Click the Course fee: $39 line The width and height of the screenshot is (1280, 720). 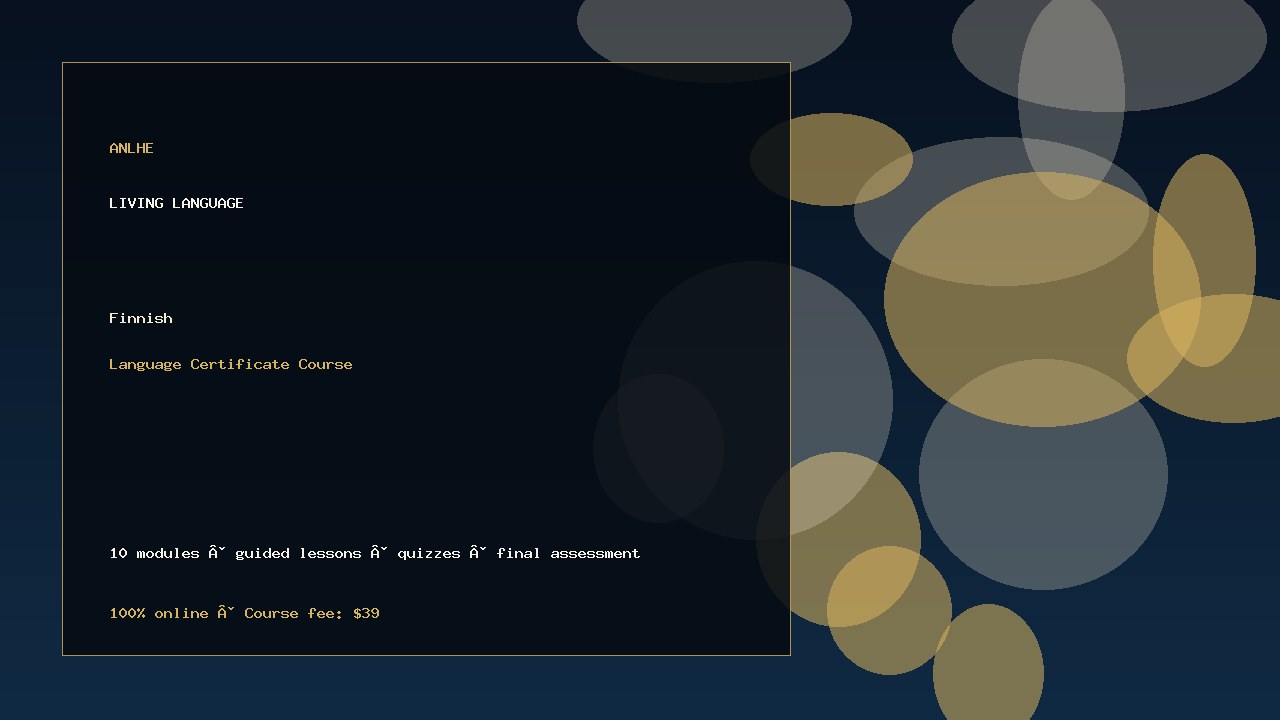coord(244,613)
